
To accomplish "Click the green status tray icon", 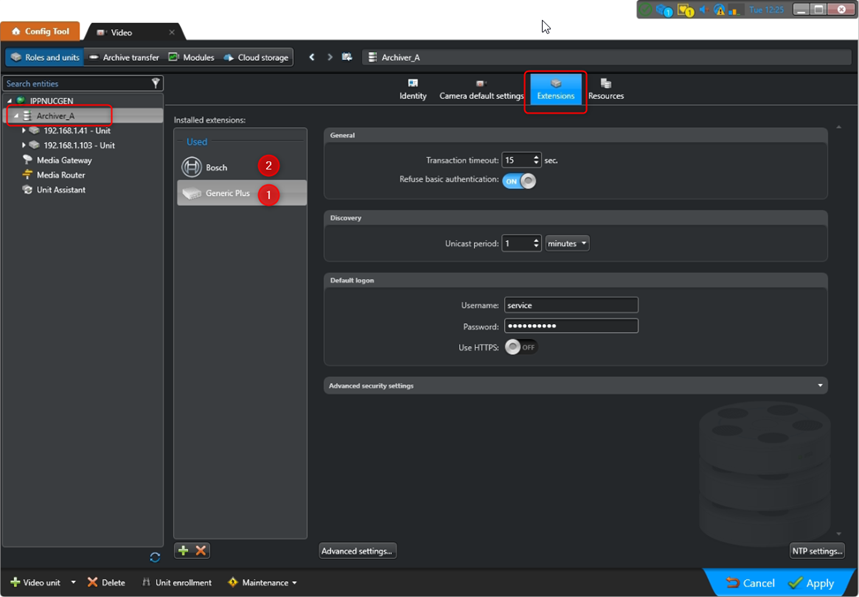I will [646, 9].
